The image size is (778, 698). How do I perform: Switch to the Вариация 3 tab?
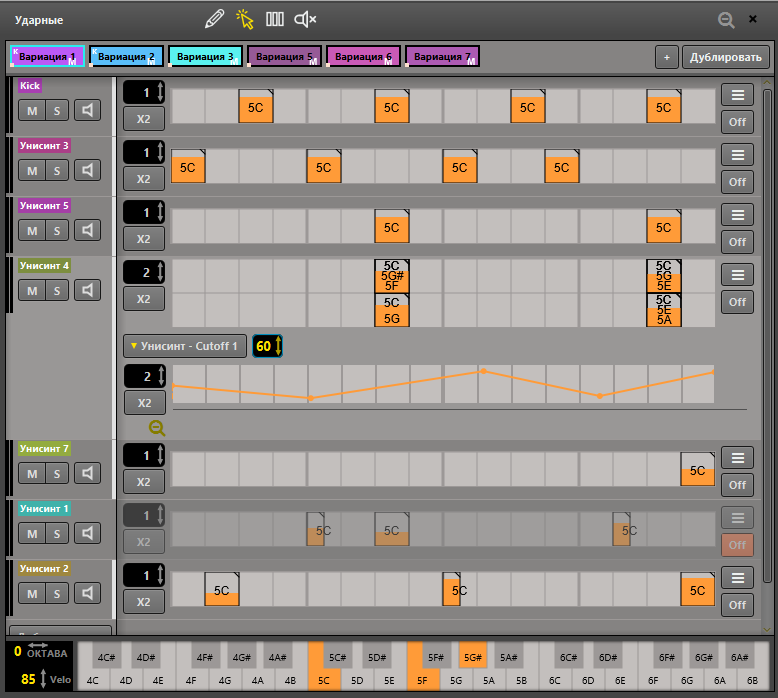coord(205,57)
